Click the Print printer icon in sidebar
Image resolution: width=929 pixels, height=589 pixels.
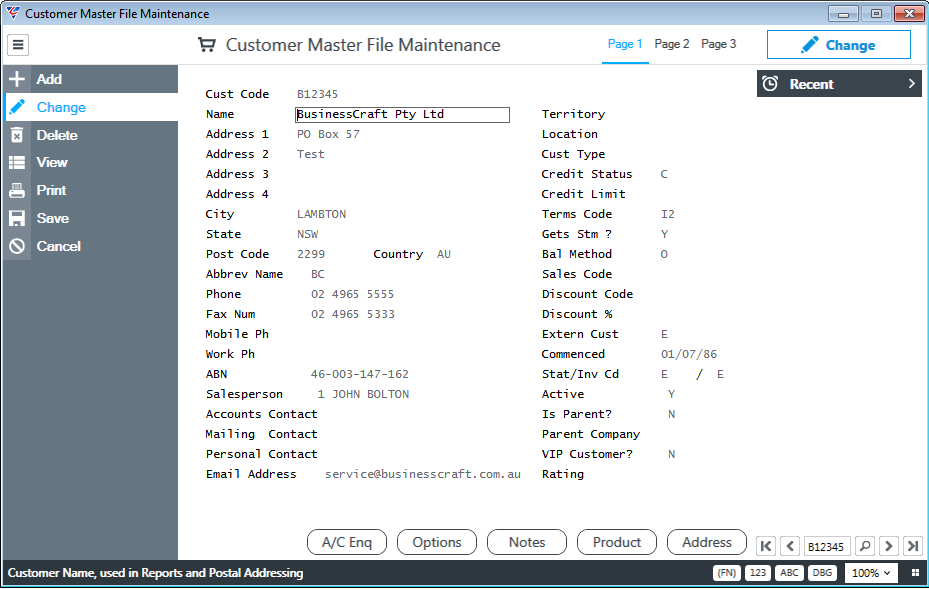tap(17, 190)
